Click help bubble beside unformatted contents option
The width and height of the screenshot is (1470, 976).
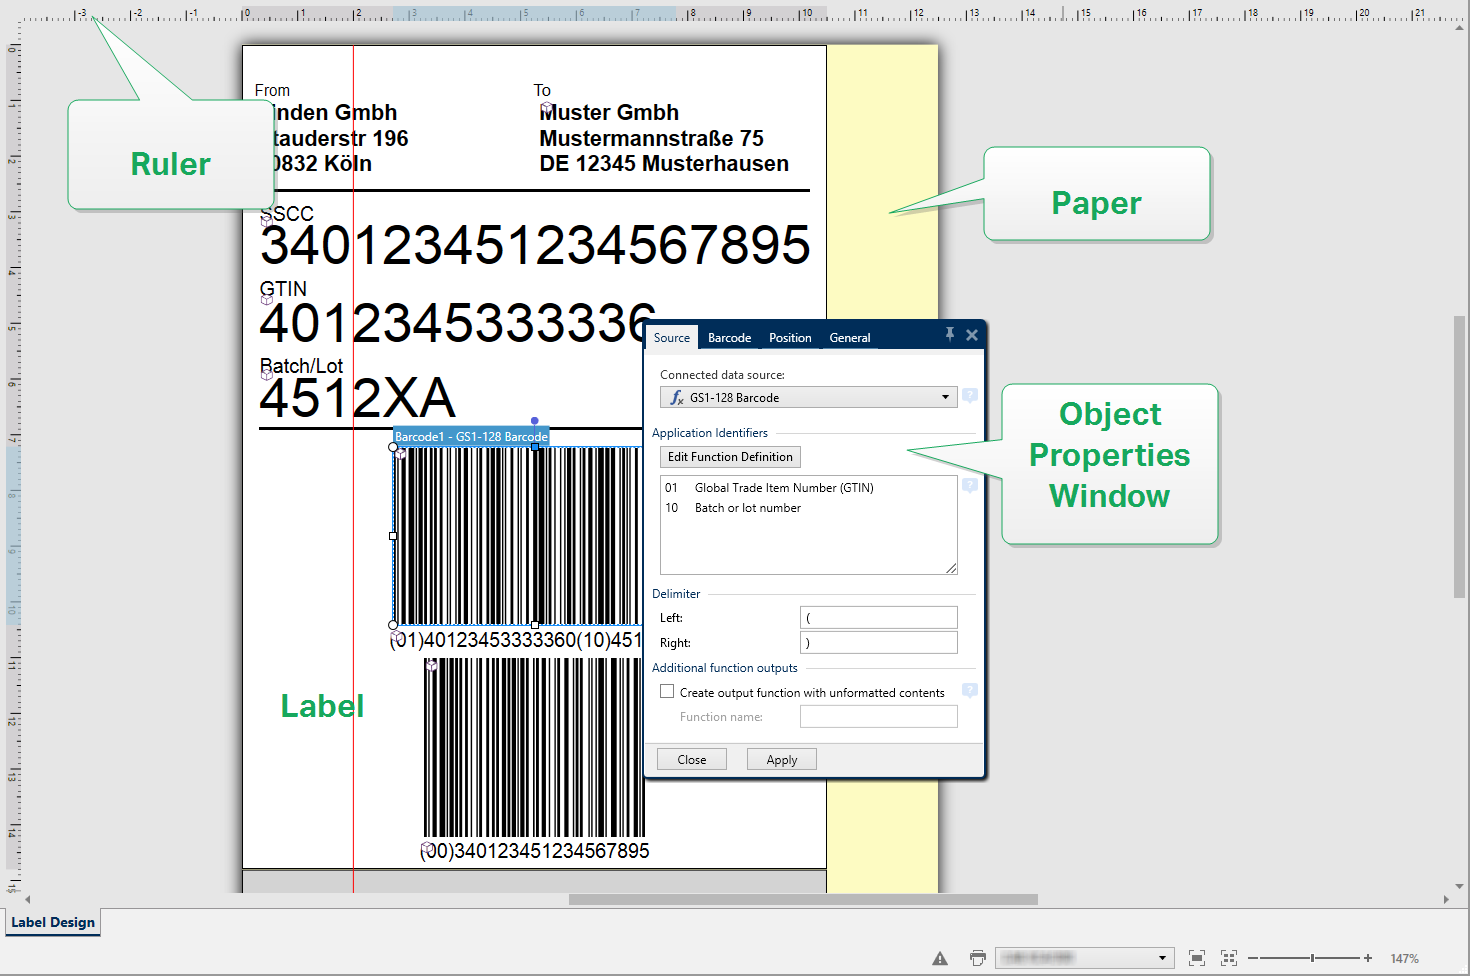pos(969,691)
